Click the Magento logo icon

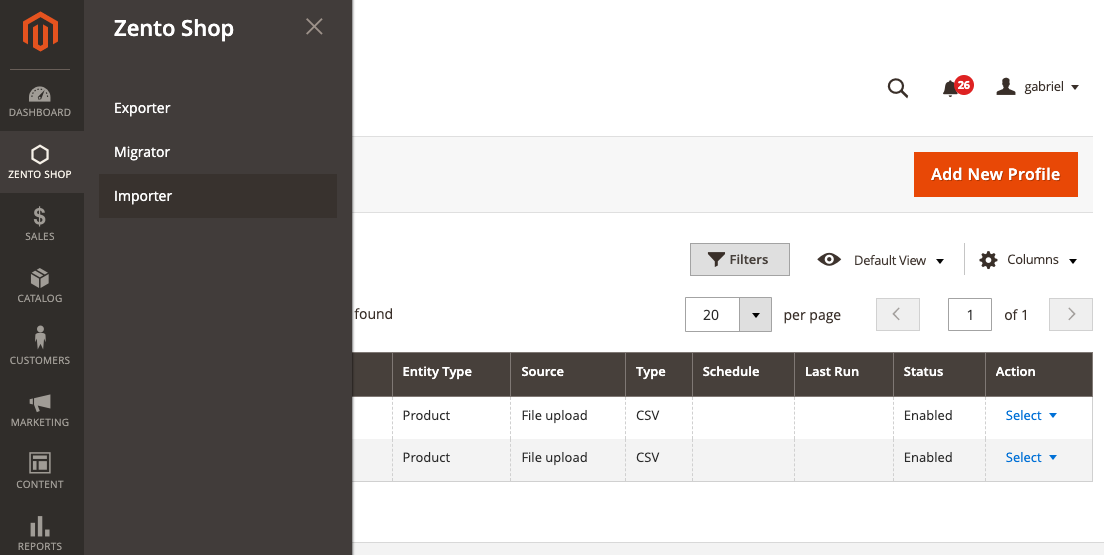(40, 32)
